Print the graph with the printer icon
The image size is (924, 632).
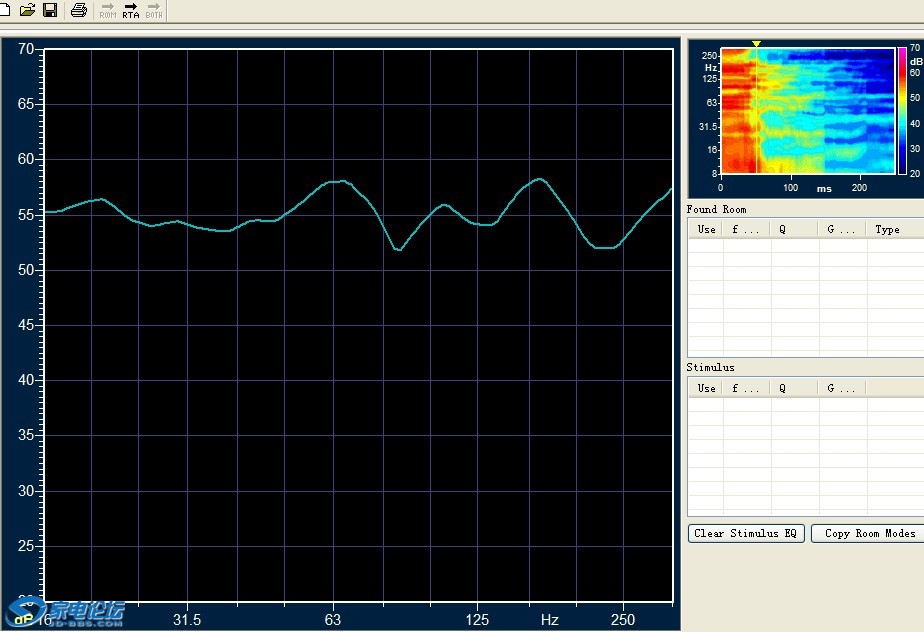click(x=78, y=10)
